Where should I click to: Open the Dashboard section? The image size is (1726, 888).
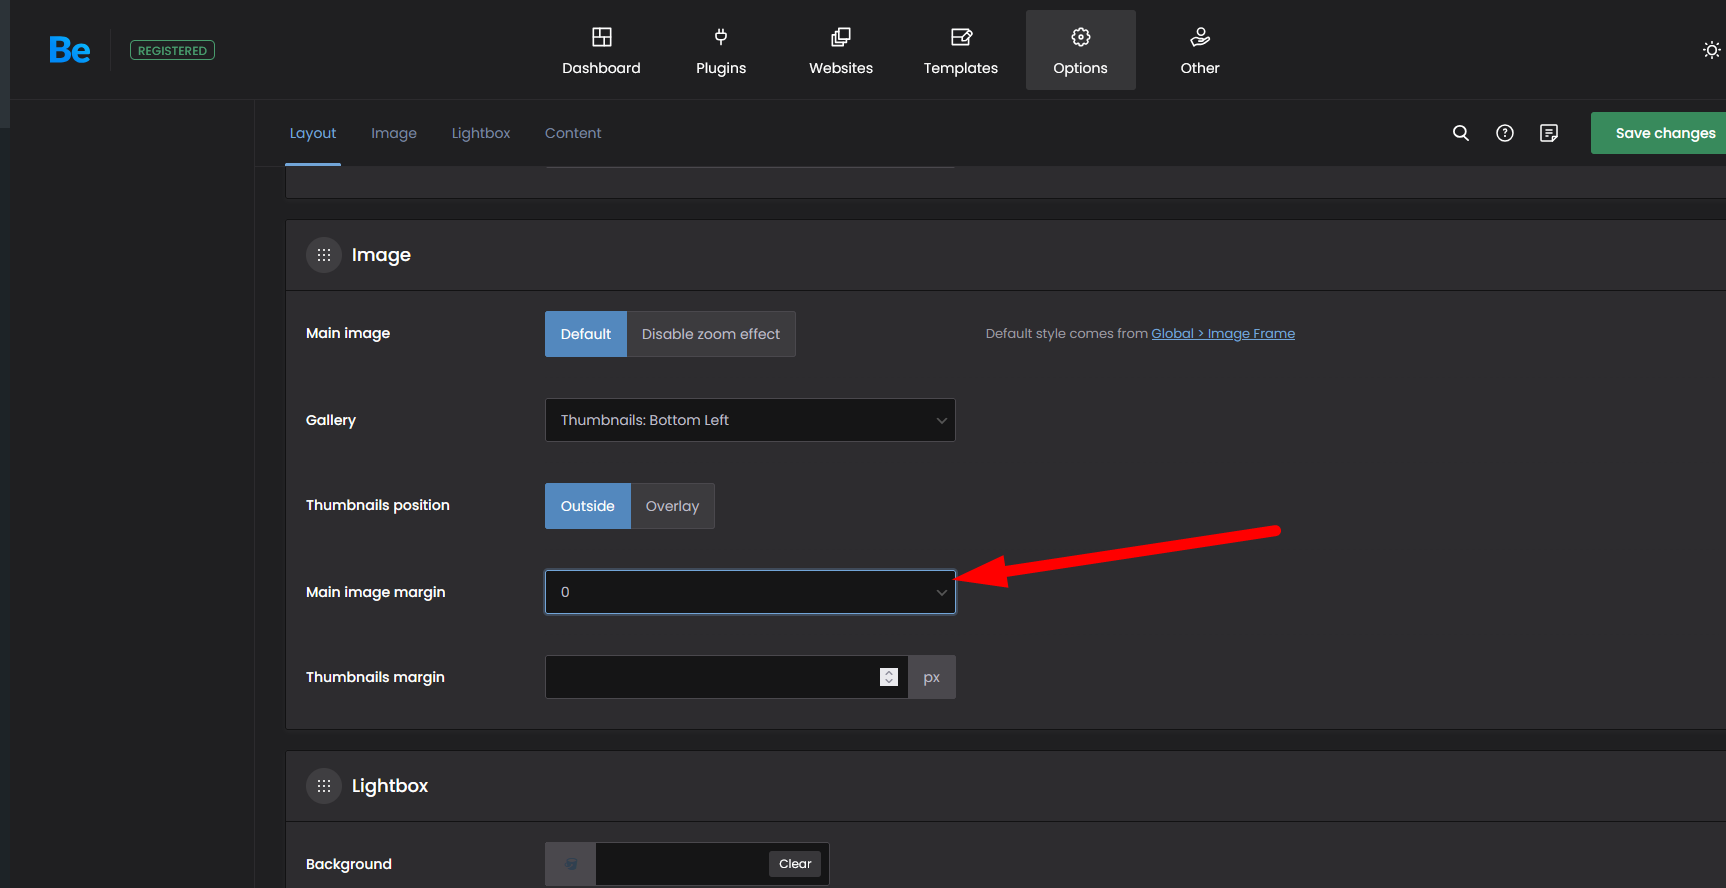click(601, 51)
